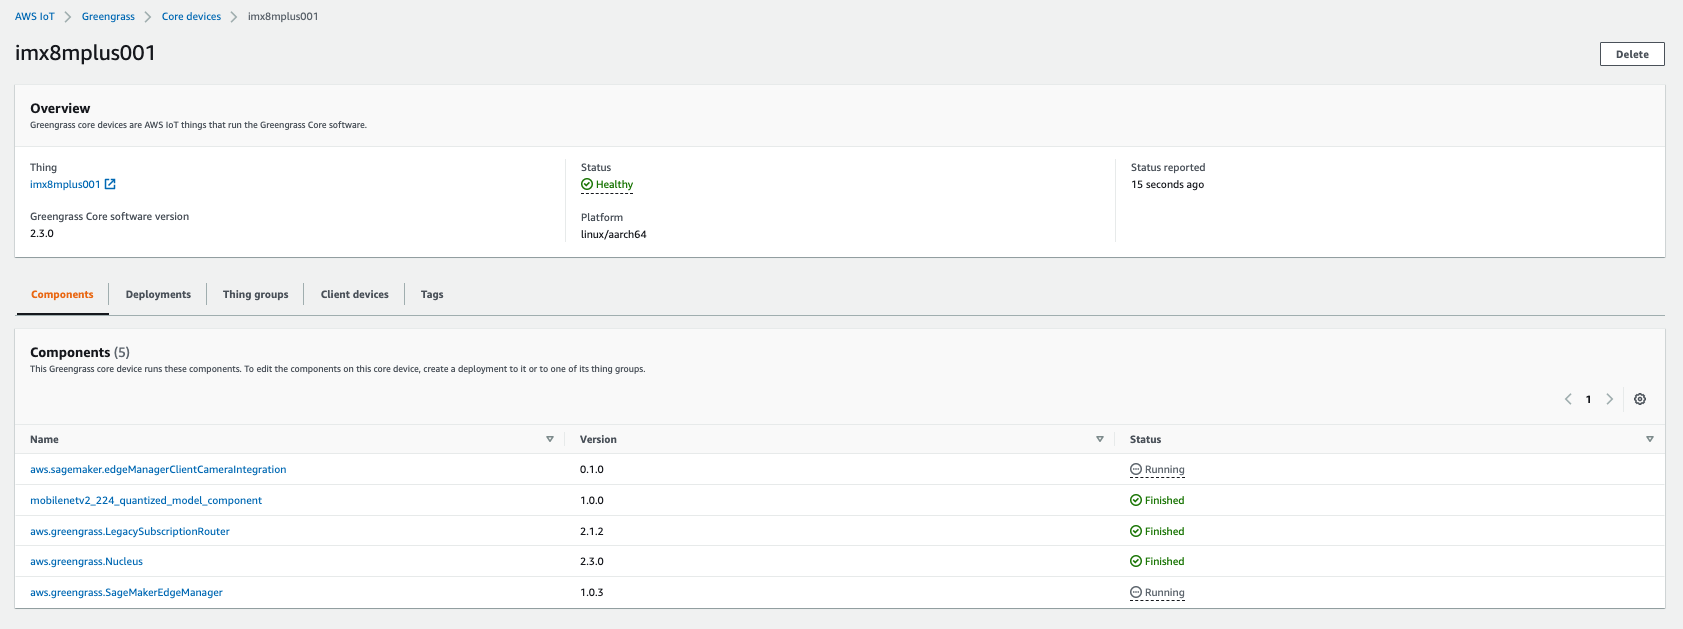Go to previous page arrow in pagination
1683x629 pixels.
1568,399
